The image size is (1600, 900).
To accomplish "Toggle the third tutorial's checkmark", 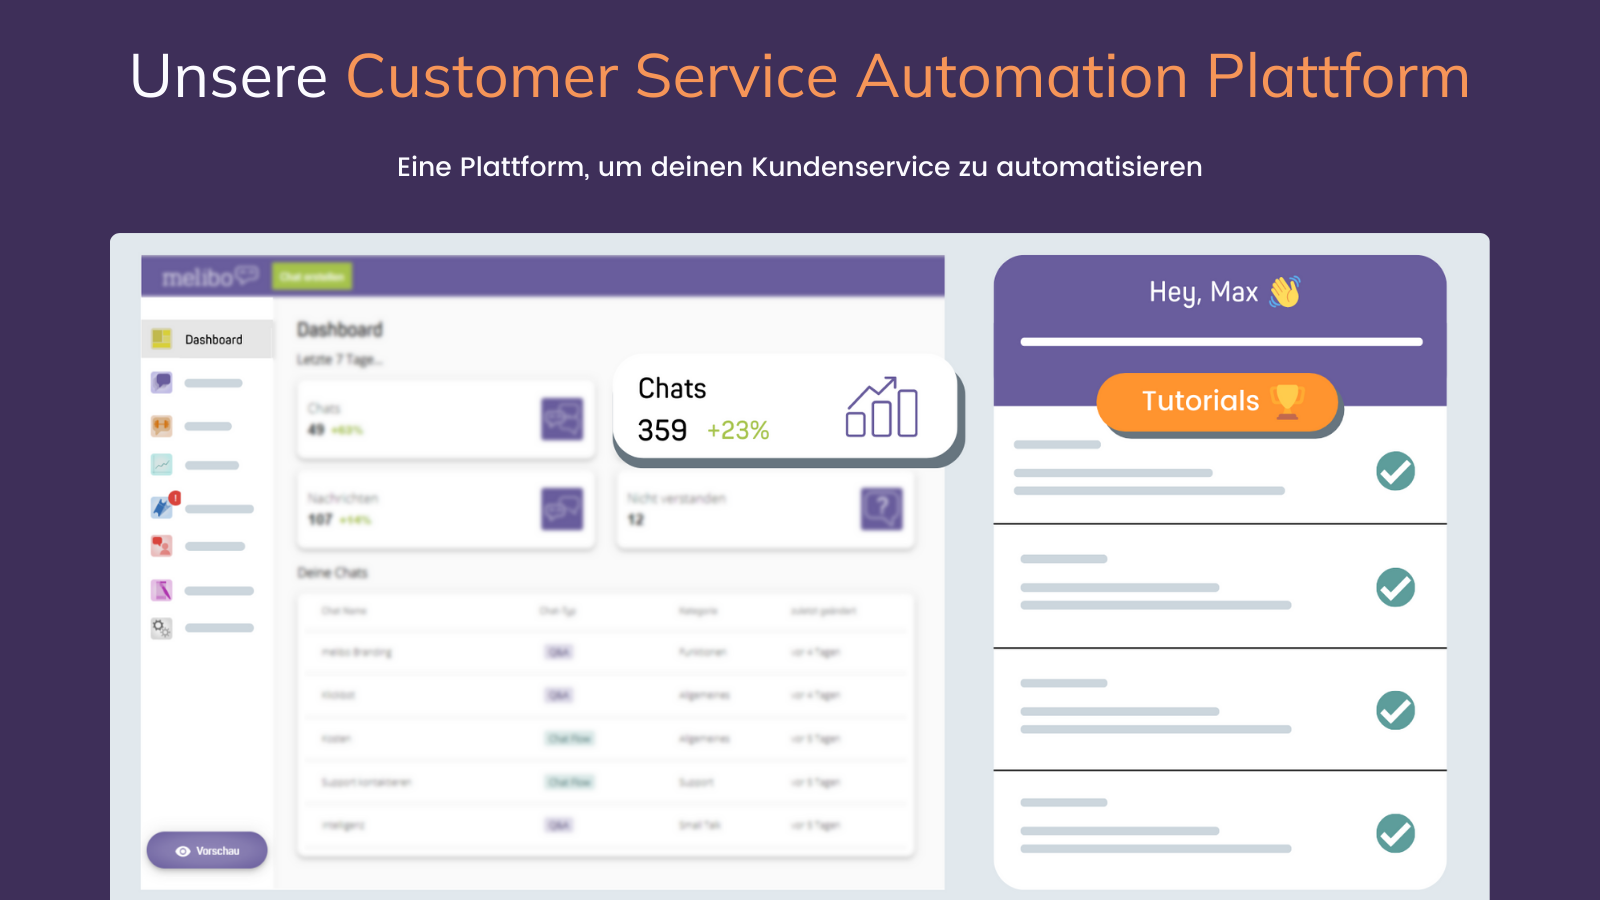I will (1395, 710).
